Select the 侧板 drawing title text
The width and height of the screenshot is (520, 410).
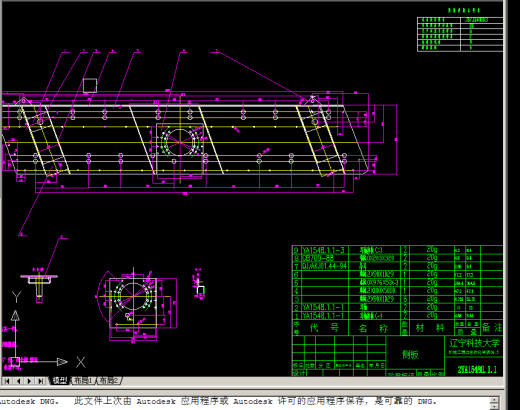click(410, 354)
